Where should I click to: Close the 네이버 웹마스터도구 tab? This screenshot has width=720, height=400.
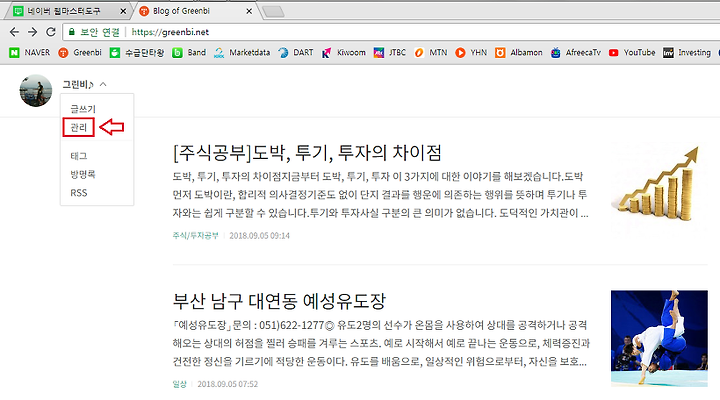click(x=123, y=11)
